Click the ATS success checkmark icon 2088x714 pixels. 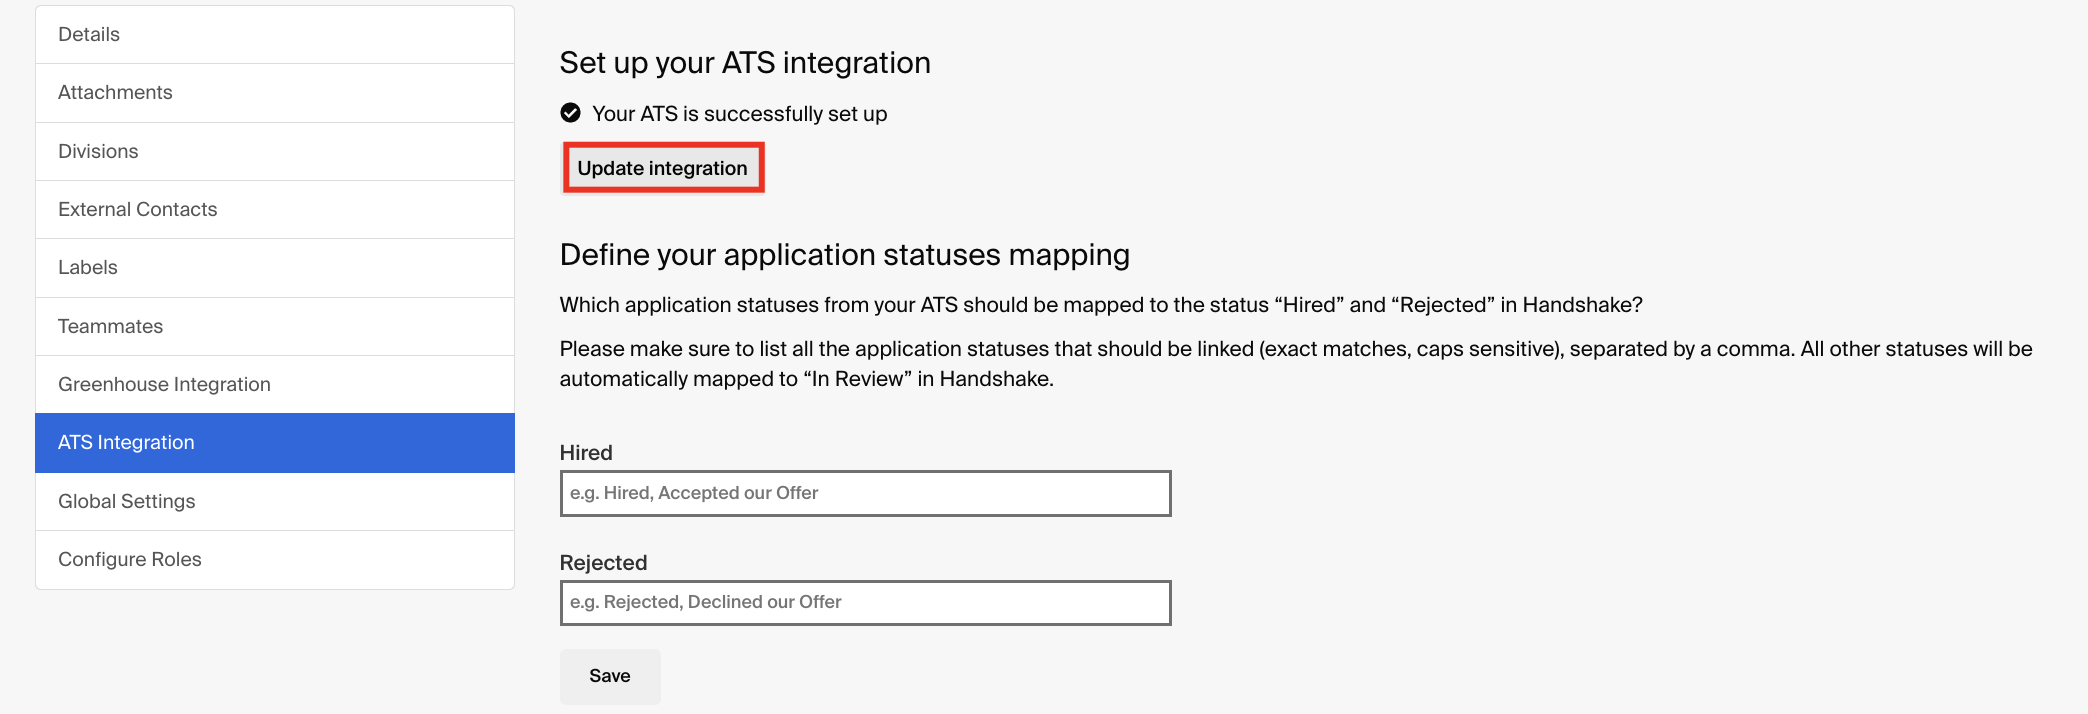(570, 113)
